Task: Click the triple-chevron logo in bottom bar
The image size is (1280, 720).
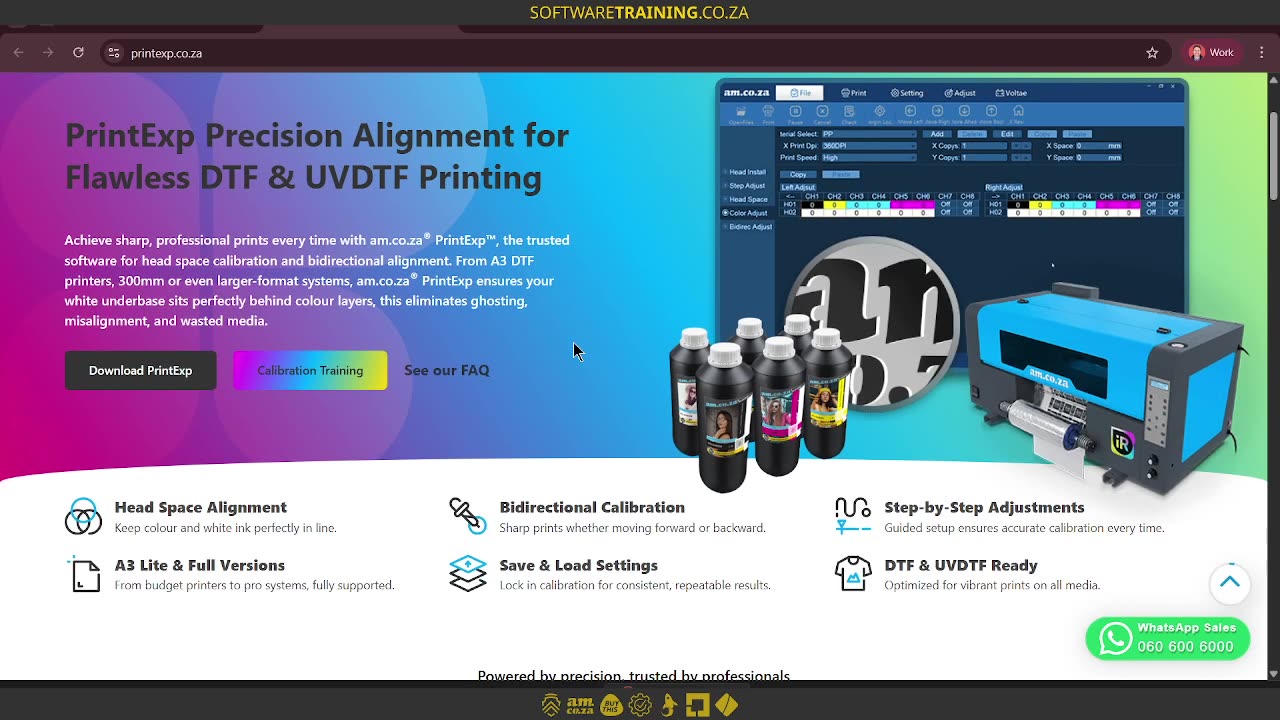Action: [x=551, y=705]
